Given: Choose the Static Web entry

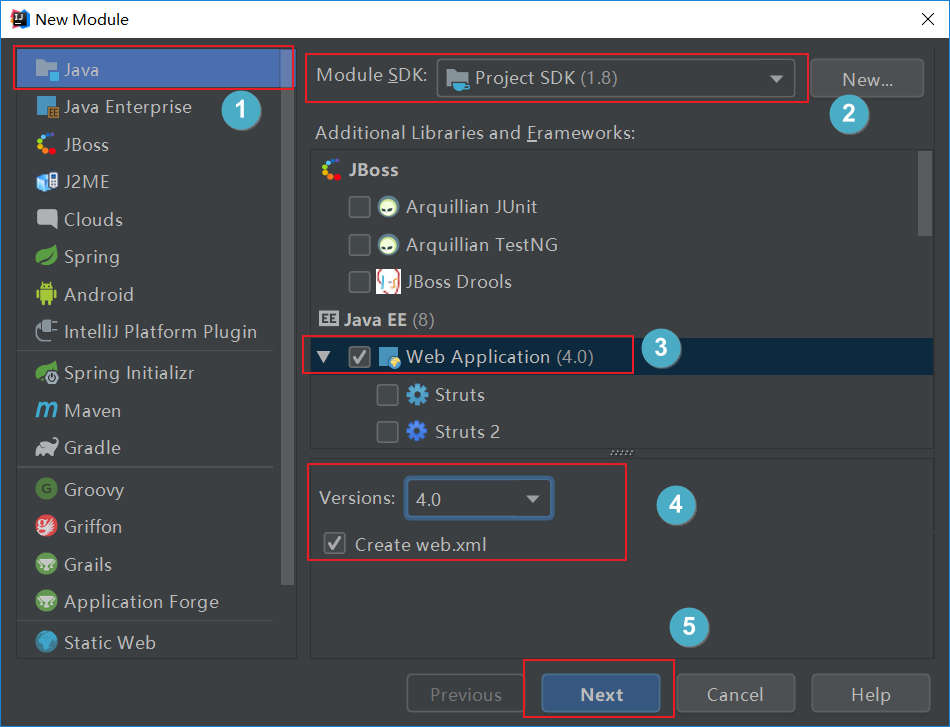Looking at the screenshot, I should 147,642.
